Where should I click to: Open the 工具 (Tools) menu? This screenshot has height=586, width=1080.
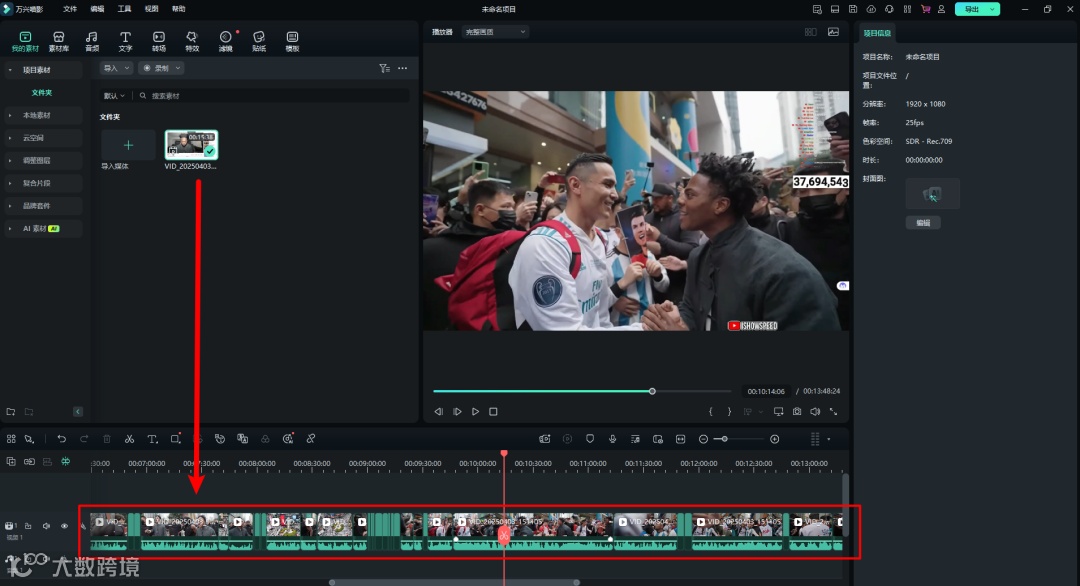click(x=124, y=9)
